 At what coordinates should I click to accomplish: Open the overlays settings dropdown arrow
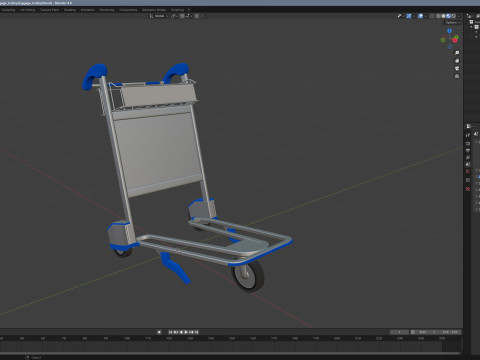tap(425, 16)
